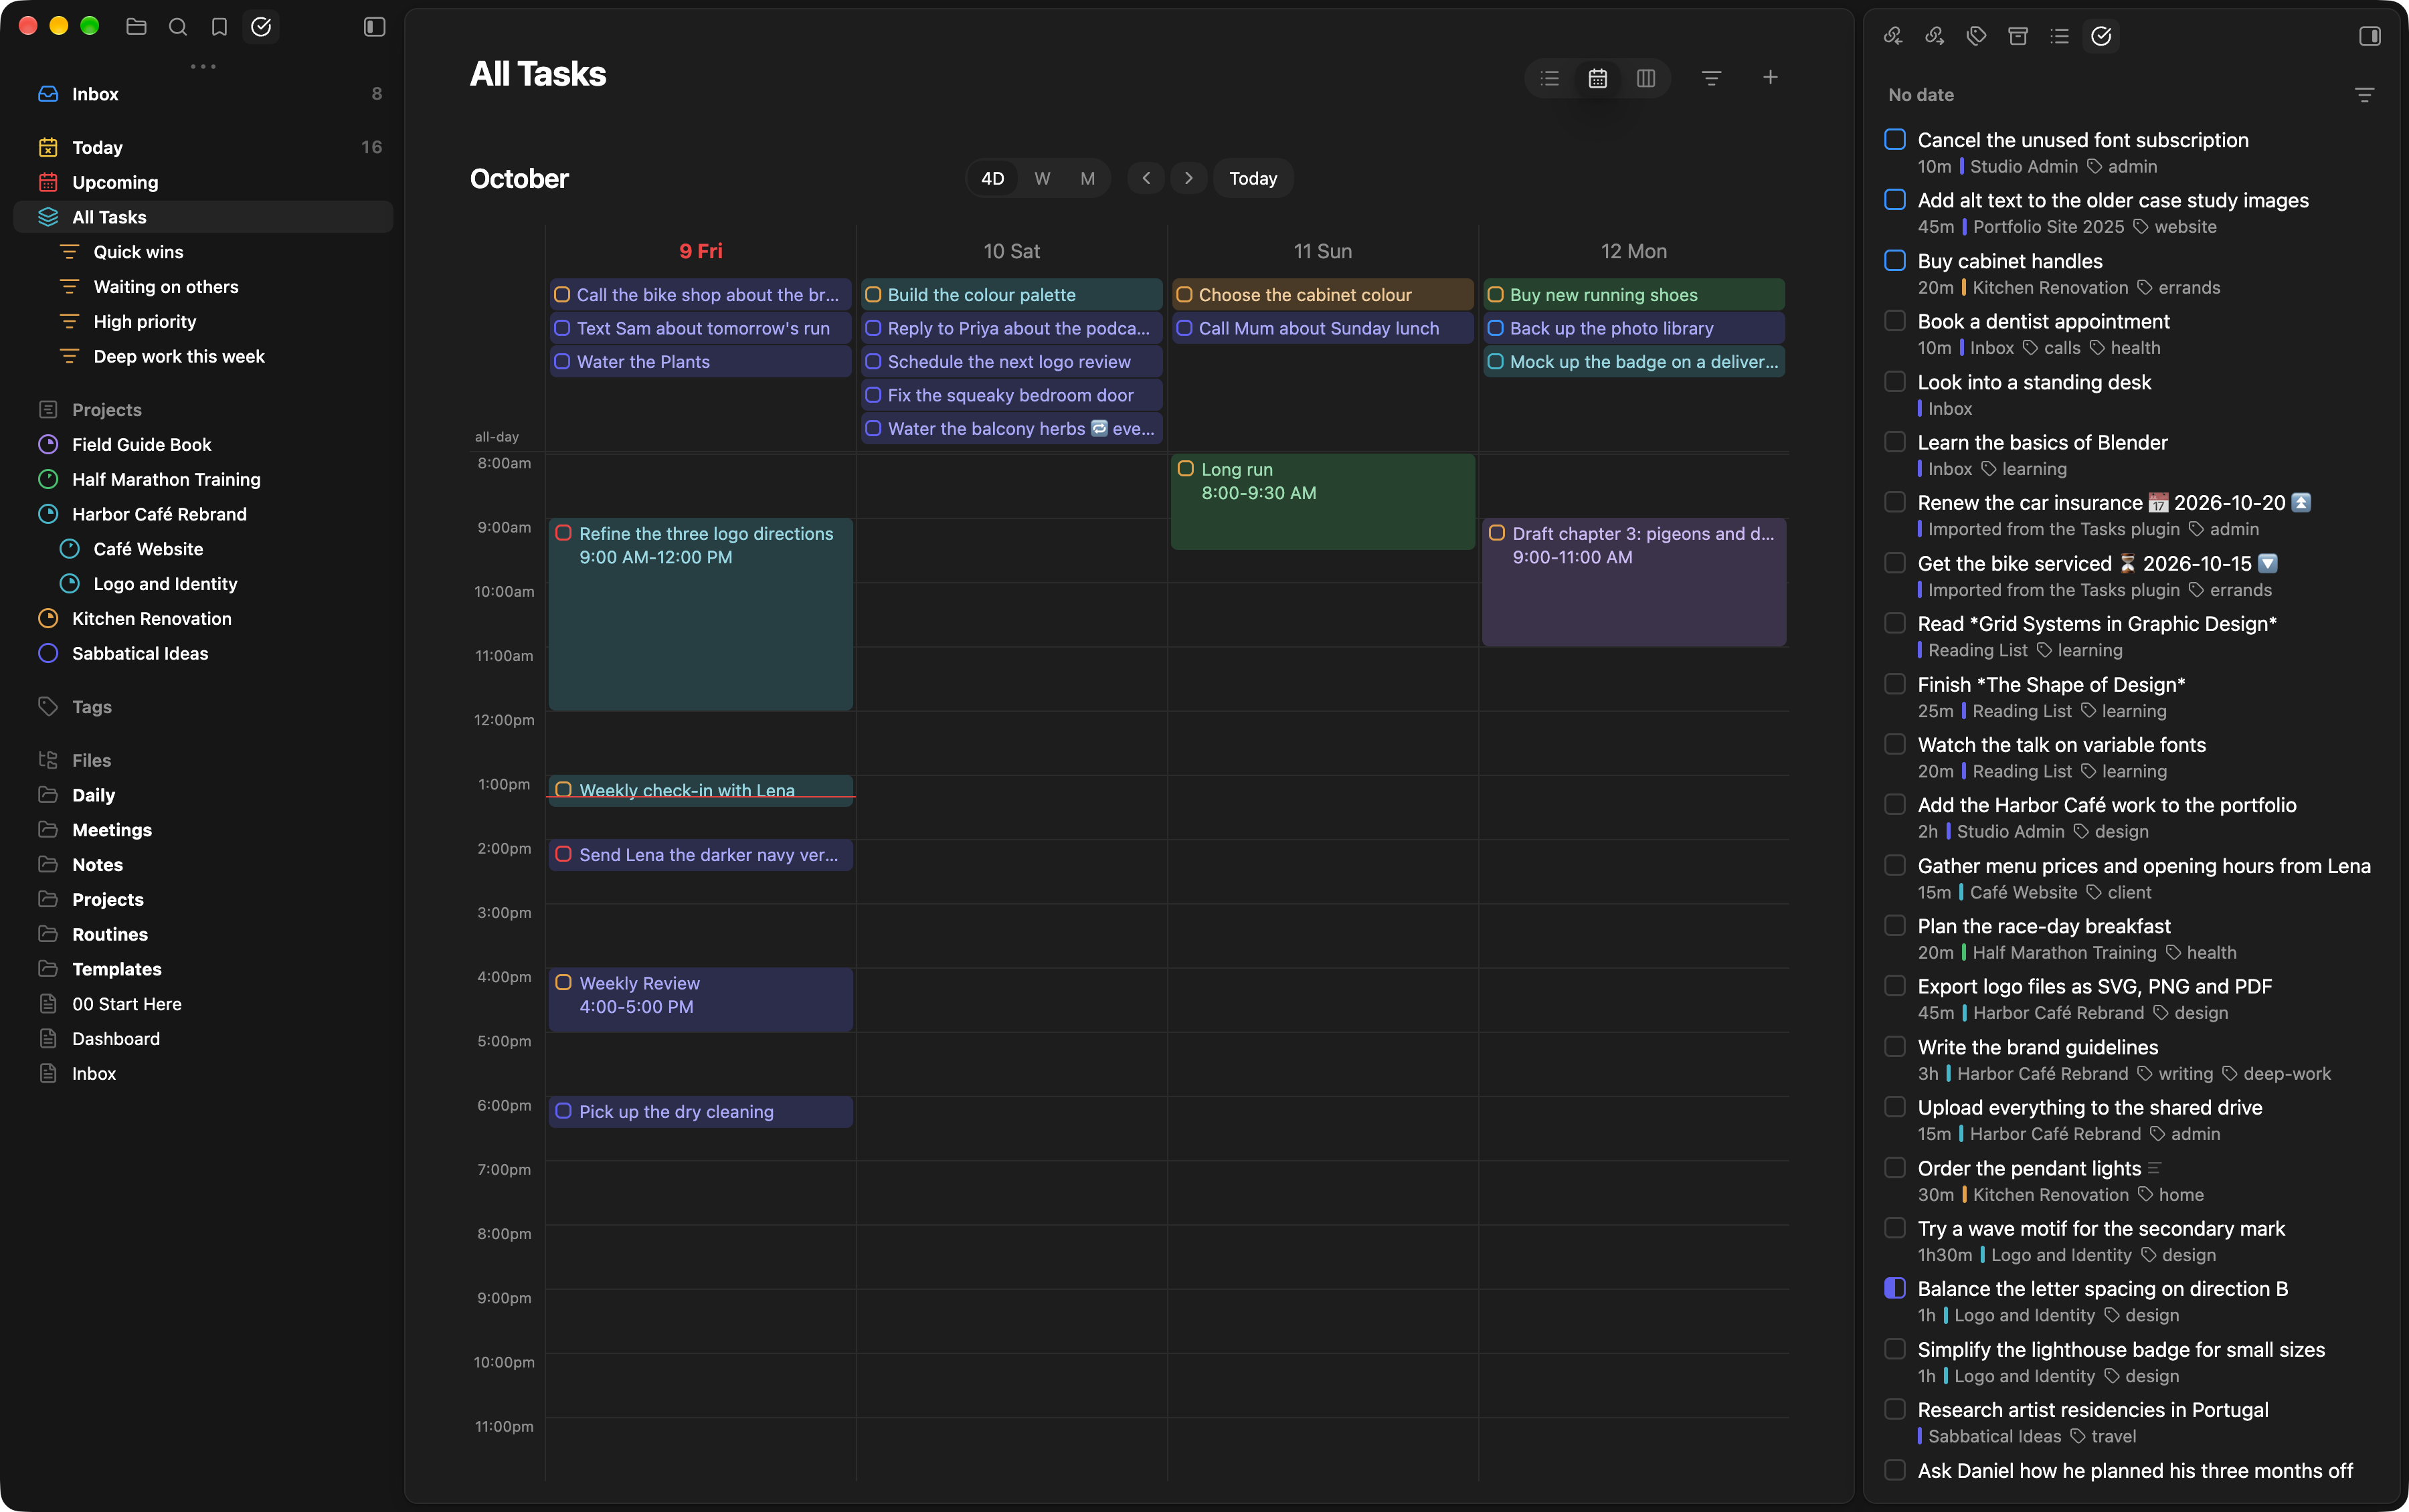2409x1512 pixels.
Task: Add a new task with the plus icon
Action: [1770, 77]
